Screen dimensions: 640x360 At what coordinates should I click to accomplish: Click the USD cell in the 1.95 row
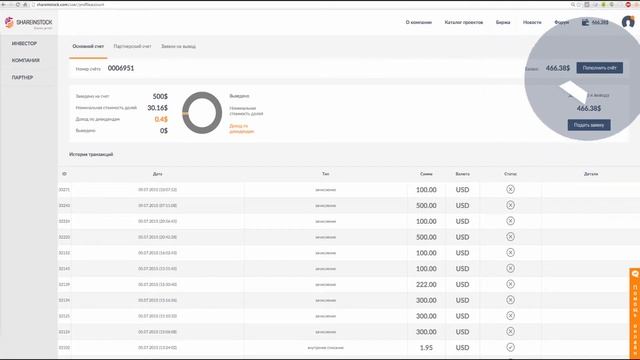click(462, 348)
